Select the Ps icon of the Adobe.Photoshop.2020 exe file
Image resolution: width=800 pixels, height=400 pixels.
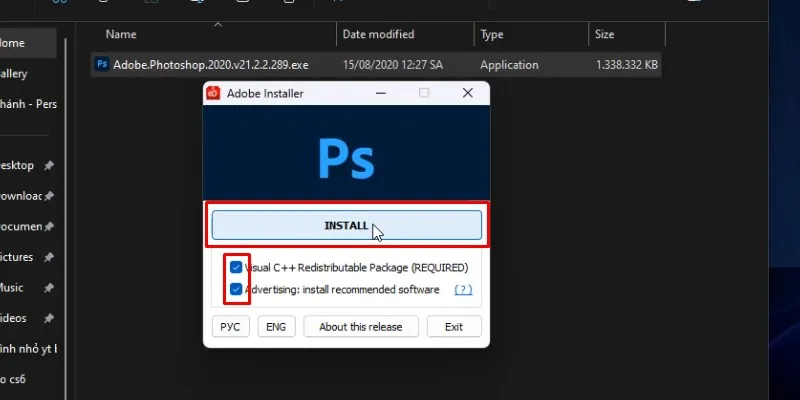click(x=101, y=64)
